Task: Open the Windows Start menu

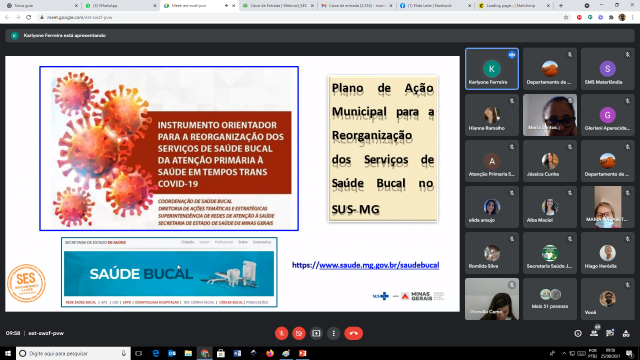Action: coord(8,353)
